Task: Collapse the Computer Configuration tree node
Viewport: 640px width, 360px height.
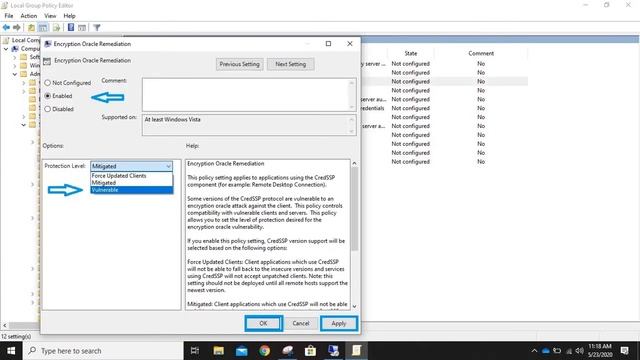Action: tap(6, 49)
